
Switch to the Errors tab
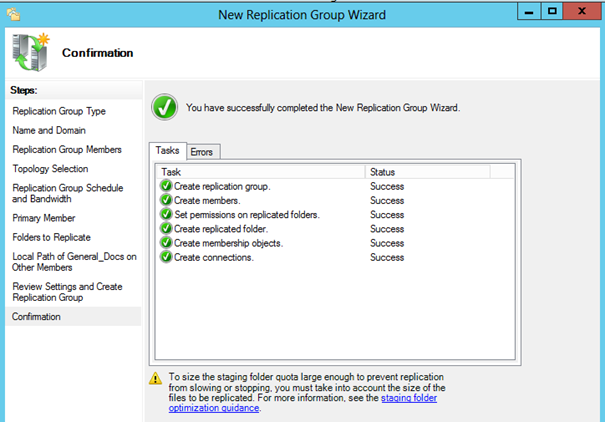(x=202, y=151)
